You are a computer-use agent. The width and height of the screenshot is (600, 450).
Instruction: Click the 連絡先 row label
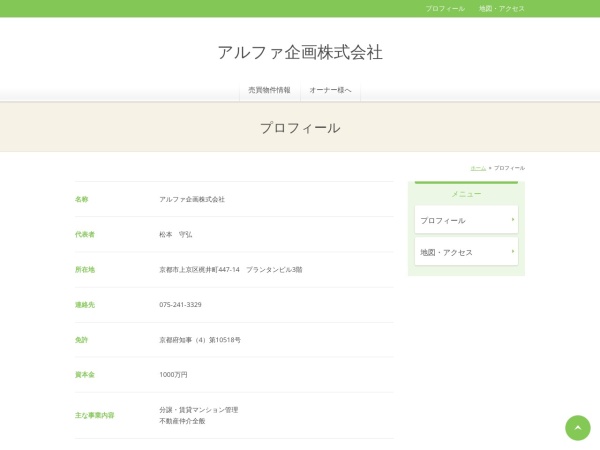85,305
